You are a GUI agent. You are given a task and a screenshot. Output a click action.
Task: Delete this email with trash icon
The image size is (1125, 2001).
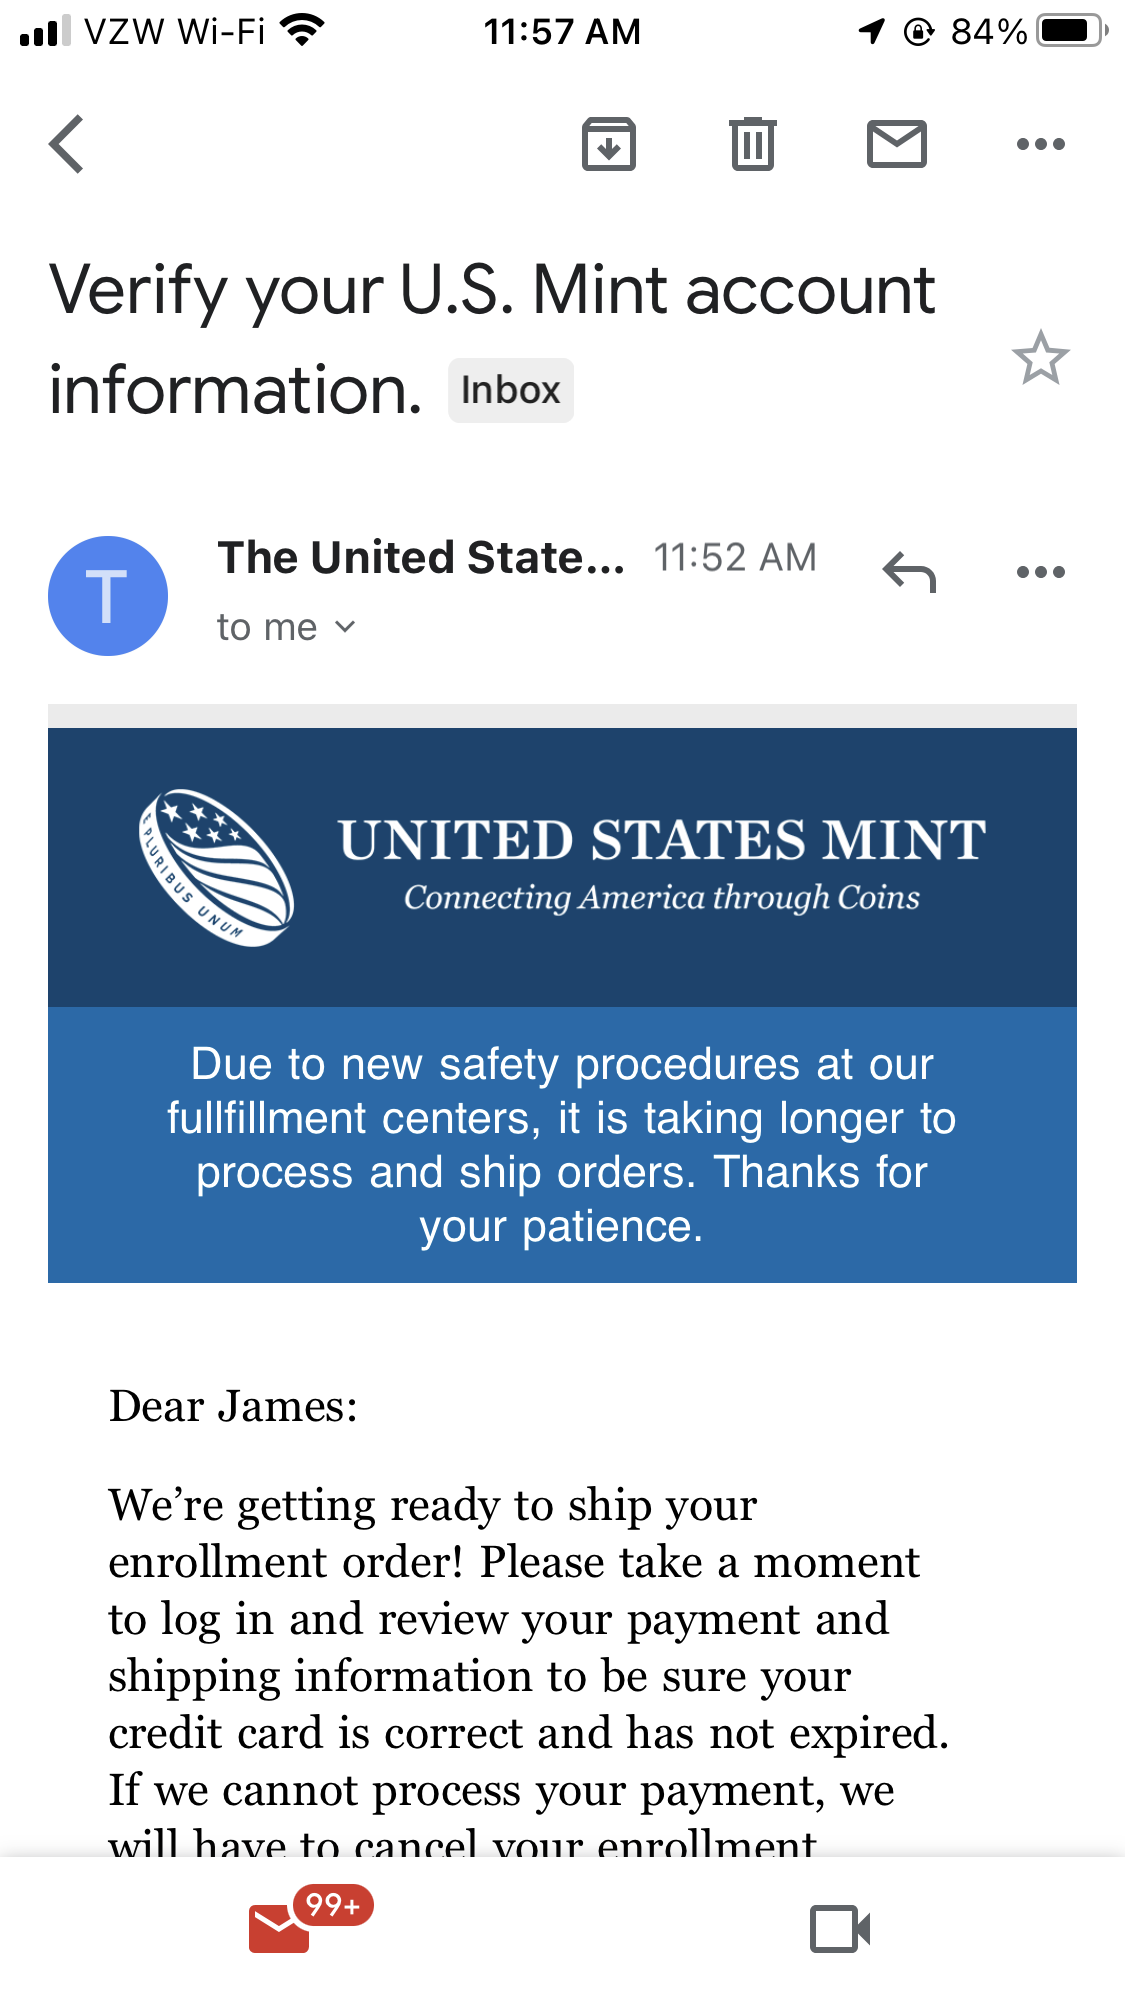point(753,144)
